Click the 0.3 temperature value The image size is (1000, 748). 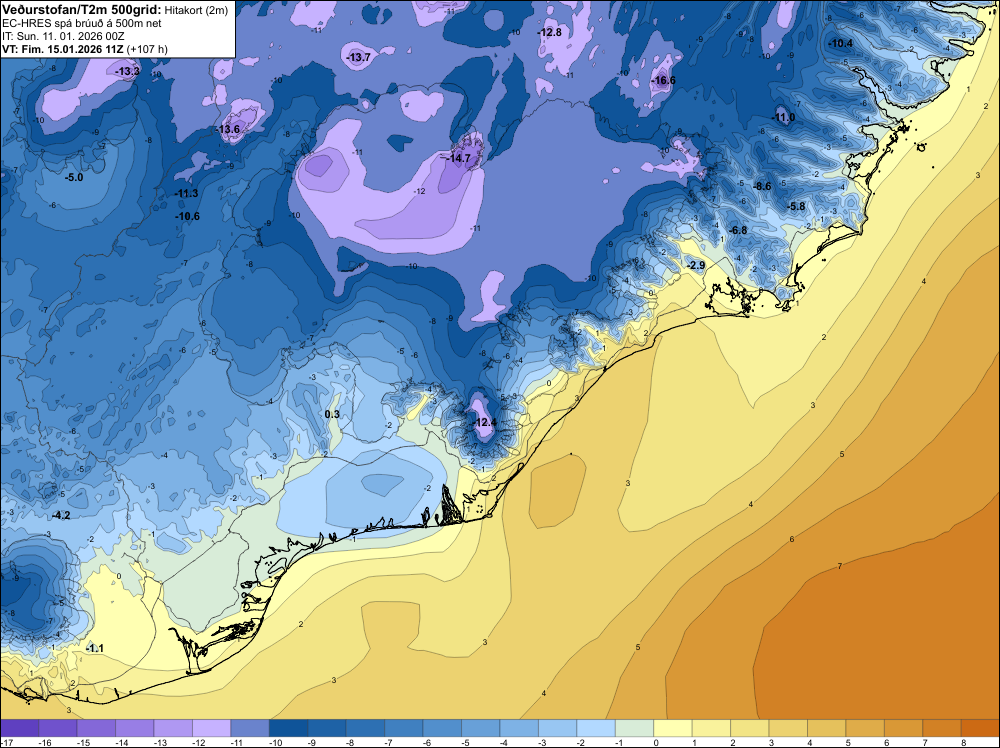(332, 414)
